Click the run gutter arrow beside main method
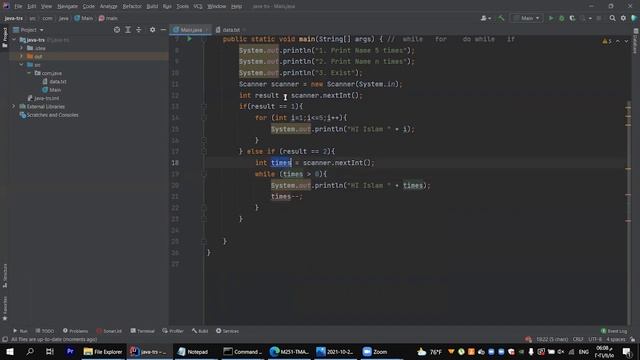Image resolution: width=640 pixels, height=360 pixels. (189, 39)
